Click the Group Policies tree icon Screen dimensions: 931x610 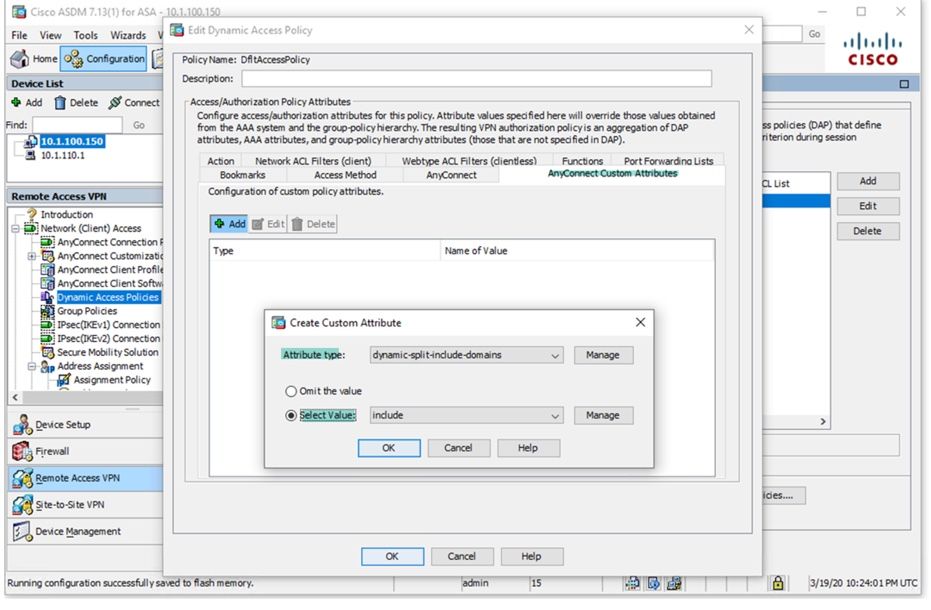47,311
